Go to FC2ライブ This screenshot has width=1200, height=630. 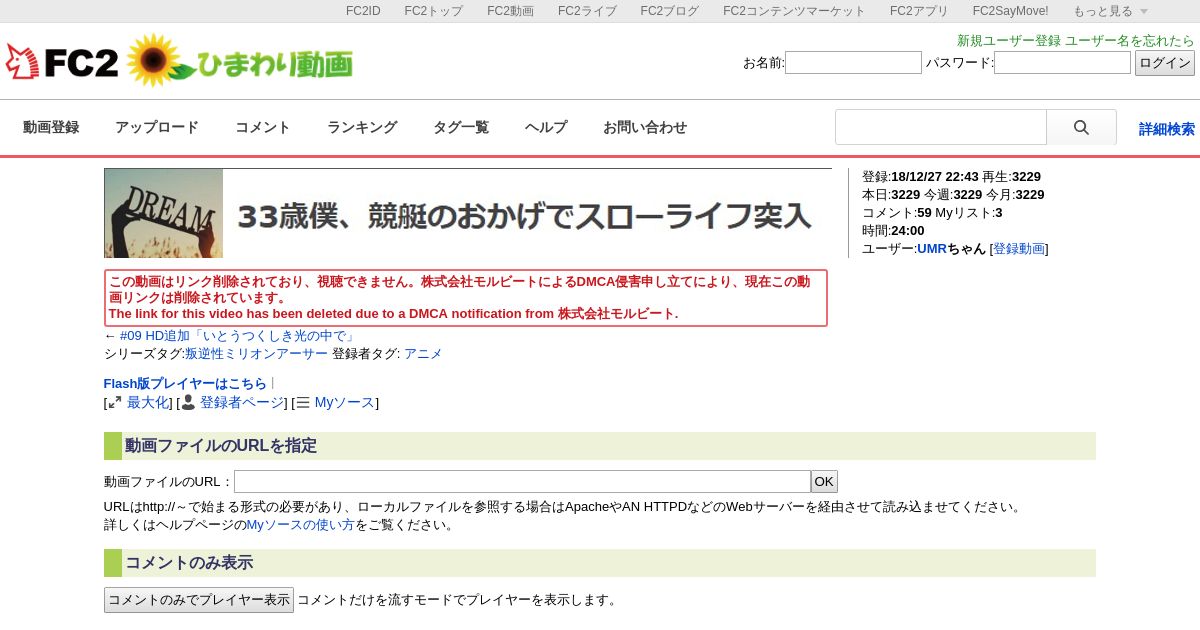point(587,11)
